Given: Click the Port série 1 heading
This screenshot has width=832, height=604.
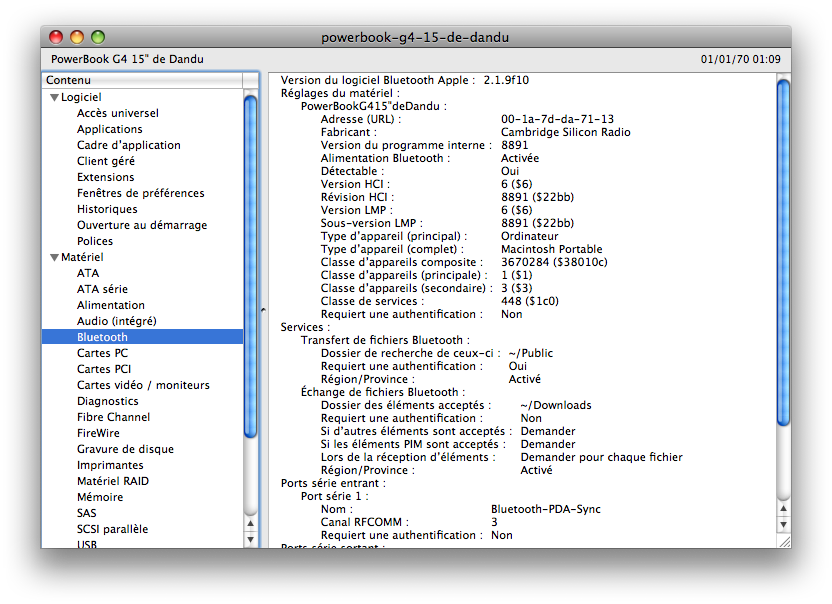Looking at the screenshot, I should pos(334,496).
